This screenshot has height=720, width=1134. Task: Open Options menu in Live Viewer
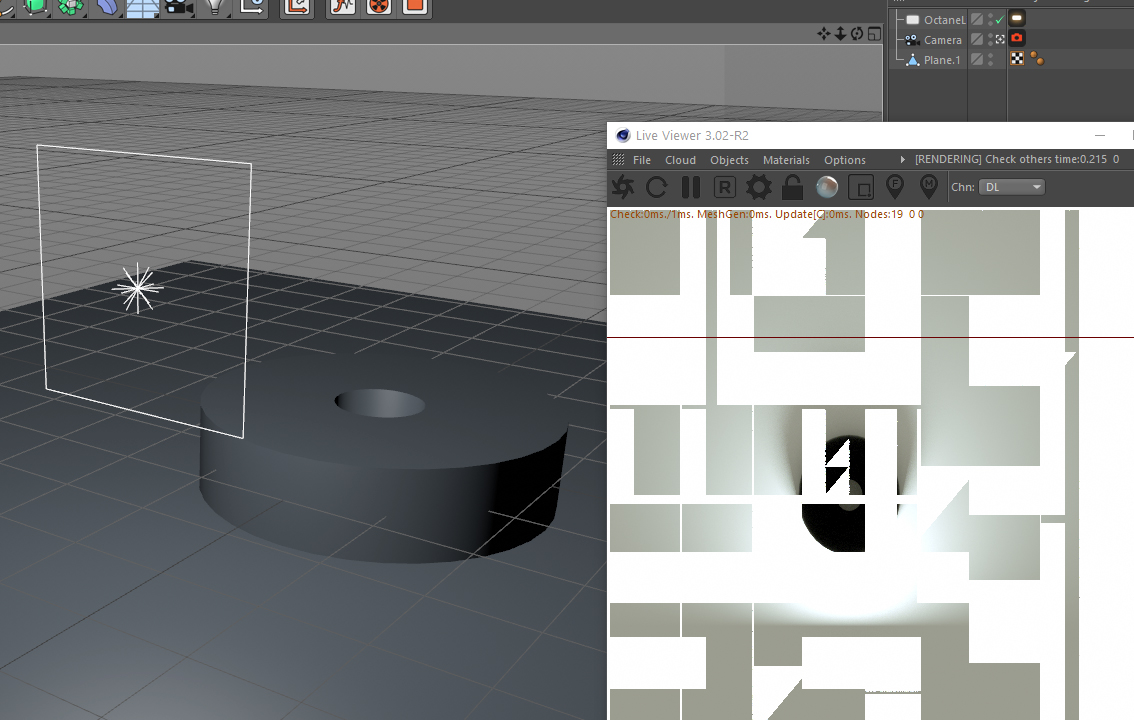[x=845, y=160]
